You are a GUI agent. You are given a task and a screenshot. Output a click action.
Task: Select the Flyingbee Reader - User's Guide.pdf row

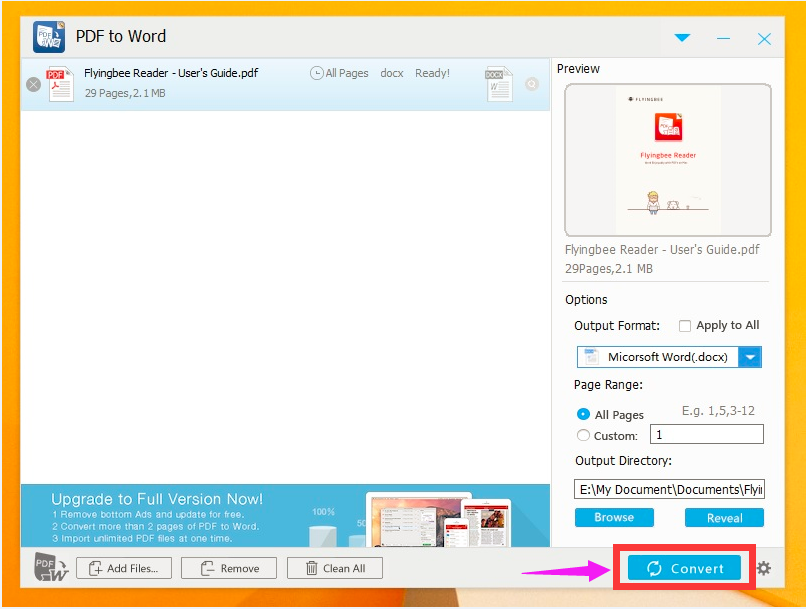pyautogui.click(x=285, y=84)
